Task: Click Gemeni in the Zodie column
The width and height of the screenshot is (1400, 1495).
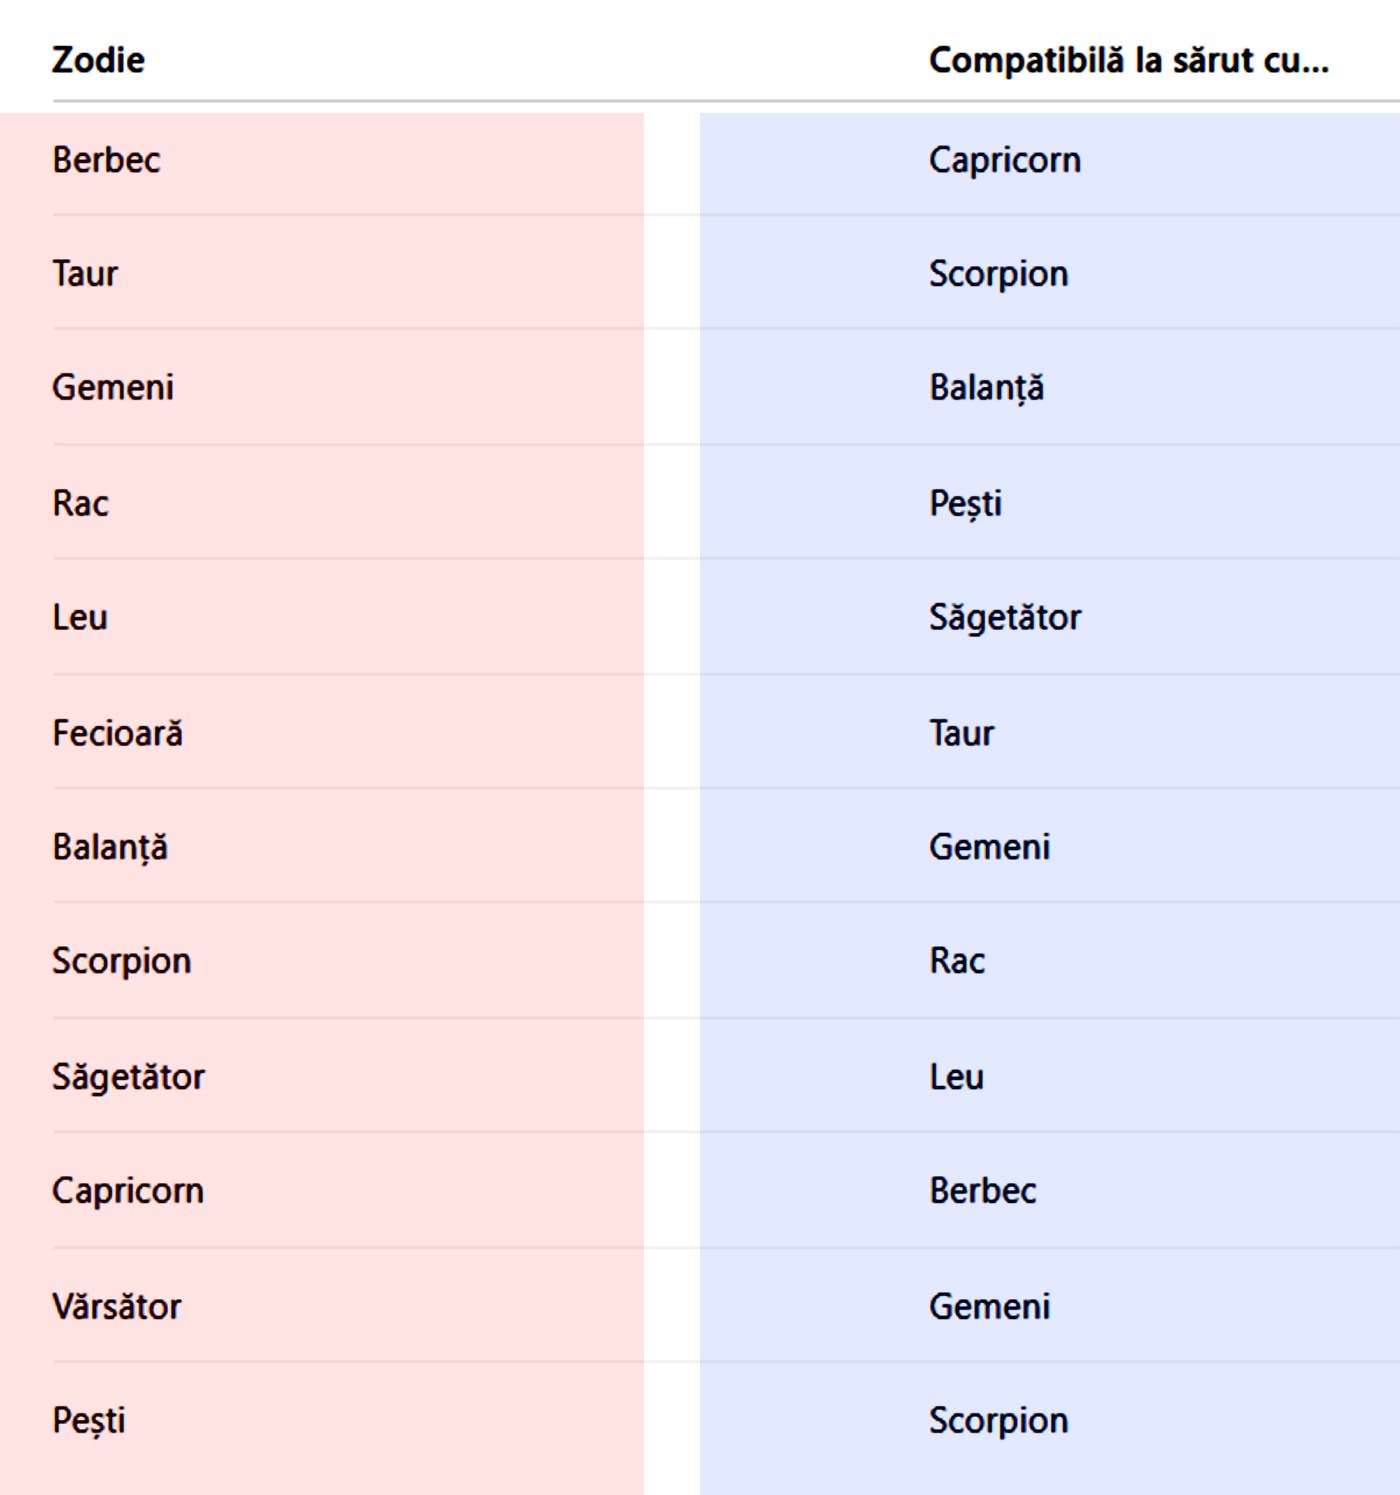Action: point(113,387)
